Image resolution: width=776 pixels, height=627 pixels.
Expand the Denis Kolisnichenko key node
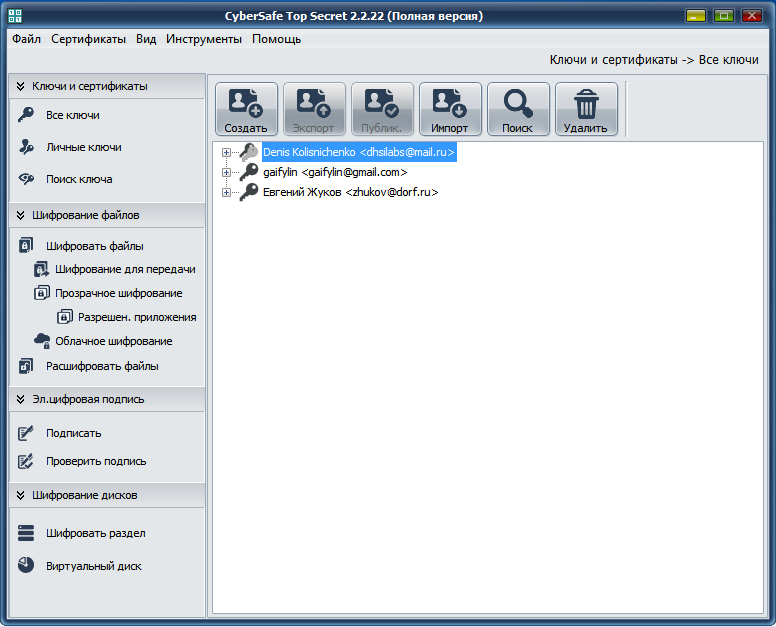click(227, 153)
